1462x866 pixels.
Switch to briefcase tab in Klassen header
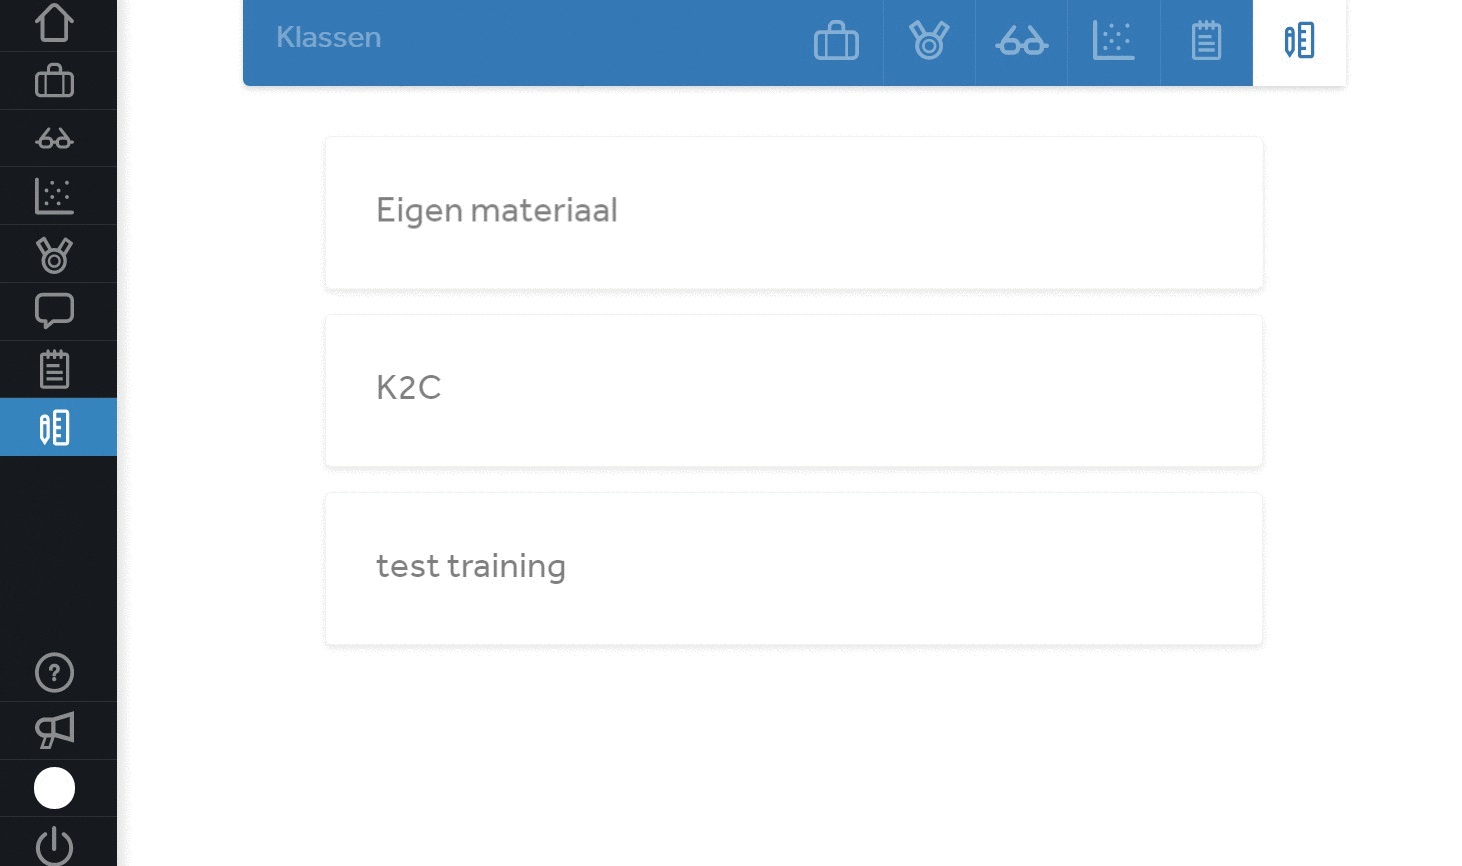837,42
